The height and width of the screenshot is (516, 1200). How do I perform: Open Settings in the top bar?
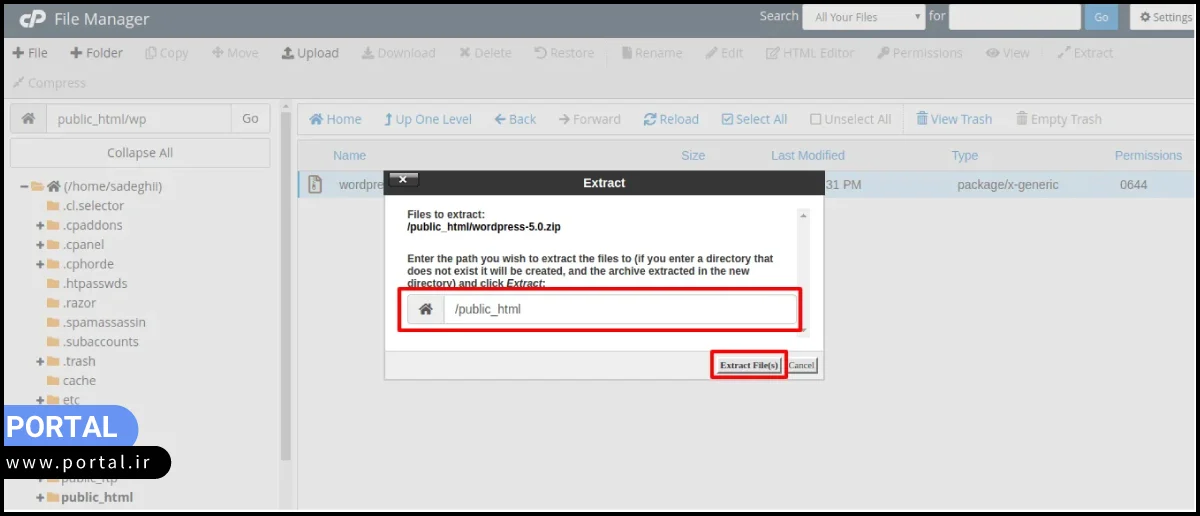coord(1163,17)
